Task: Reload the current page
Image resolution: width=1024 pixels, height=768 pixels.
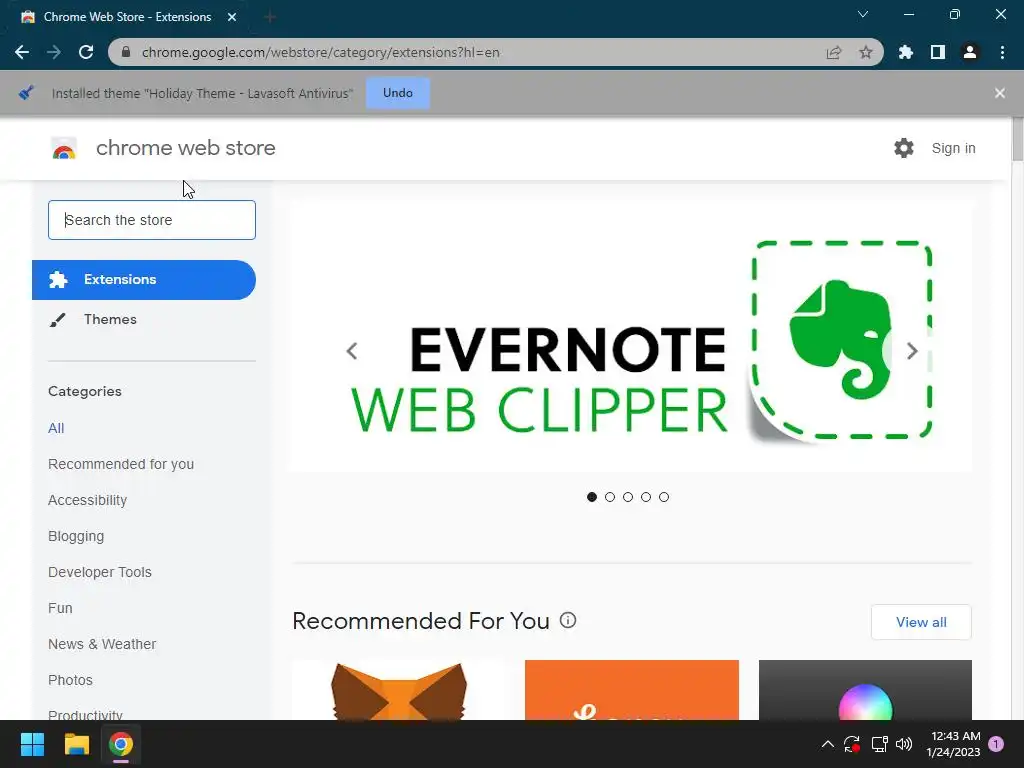Action: [86, 52]
